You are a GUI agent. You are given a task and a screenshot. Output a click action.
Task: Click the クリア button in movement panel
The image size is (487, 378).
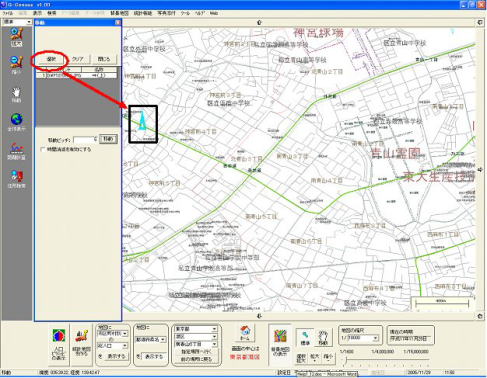tap(77, 59)
